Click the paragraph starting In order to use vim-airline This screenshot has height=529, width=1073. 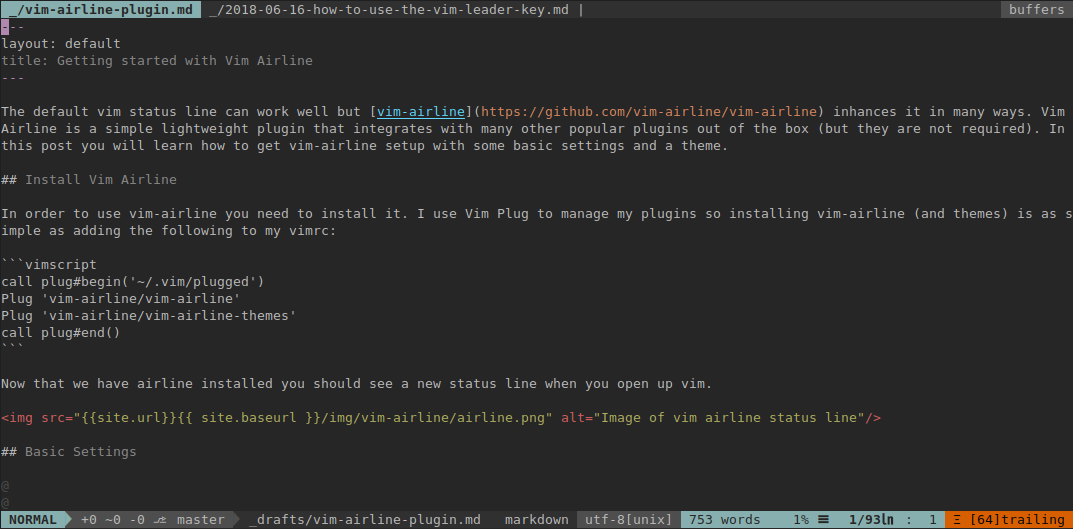(536, 222)
